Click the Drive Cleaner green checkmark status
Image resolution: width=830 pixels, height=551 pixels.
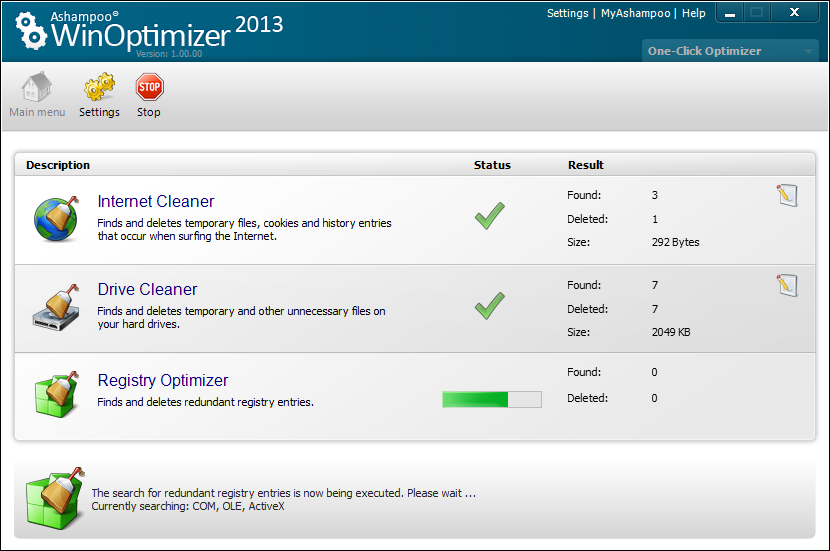point(490,305)
